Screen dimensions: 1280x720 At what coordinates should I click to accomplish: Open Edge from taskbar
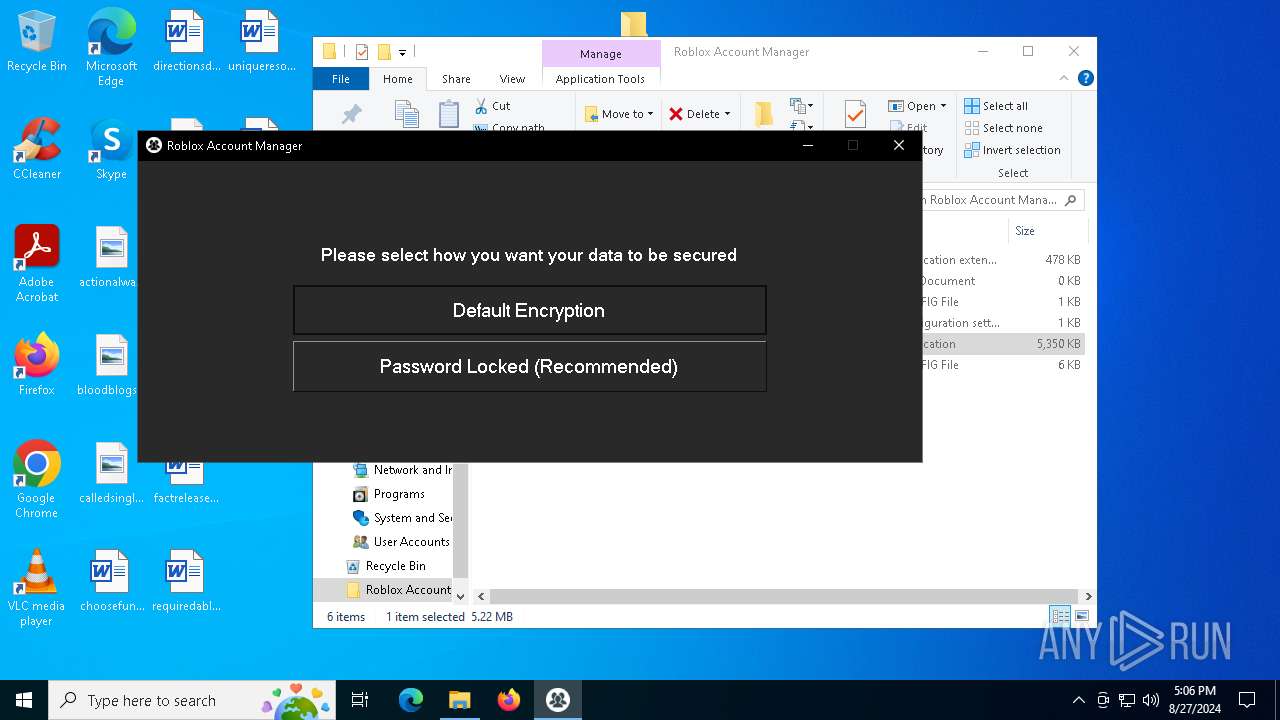pos(411,700)
